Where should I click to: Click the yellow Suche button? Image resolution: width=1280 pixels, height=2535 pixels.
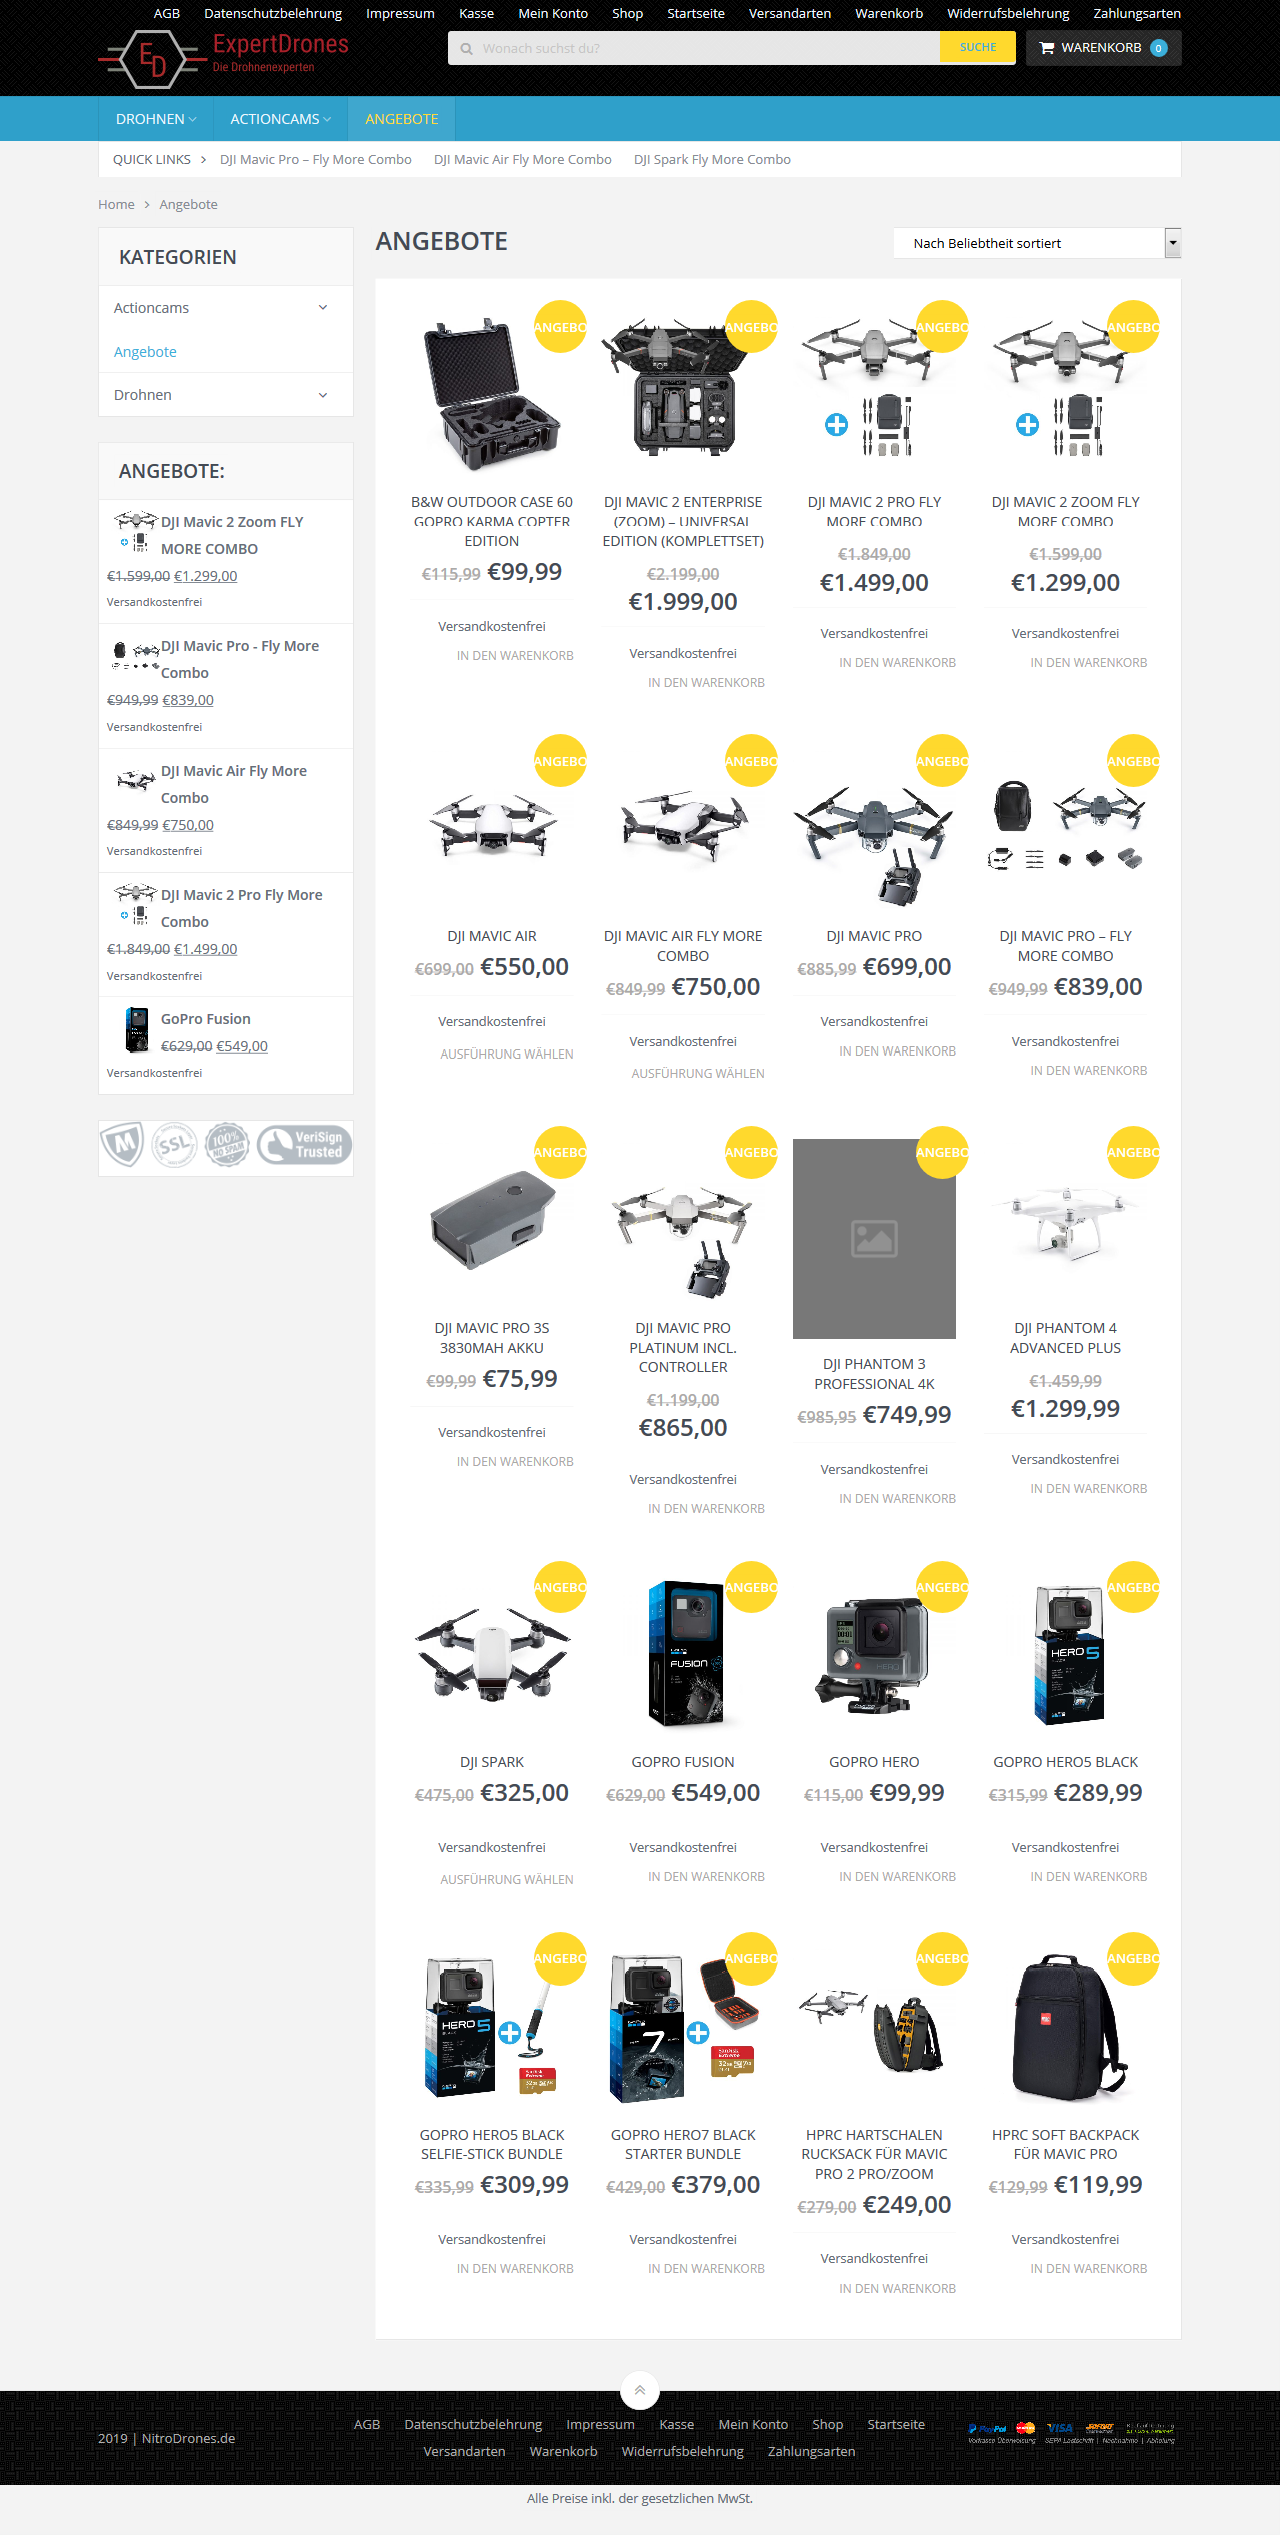click(x=978, y=47)
